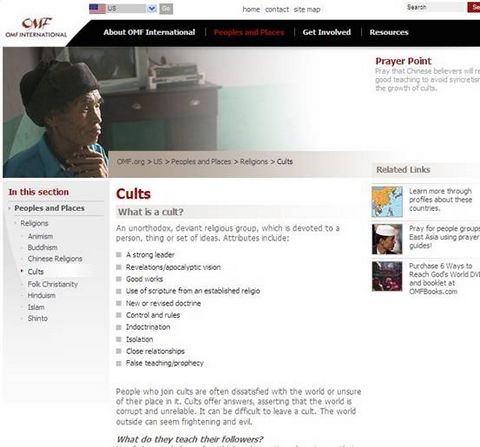Click the Go button beside country selector

point(166,9)
